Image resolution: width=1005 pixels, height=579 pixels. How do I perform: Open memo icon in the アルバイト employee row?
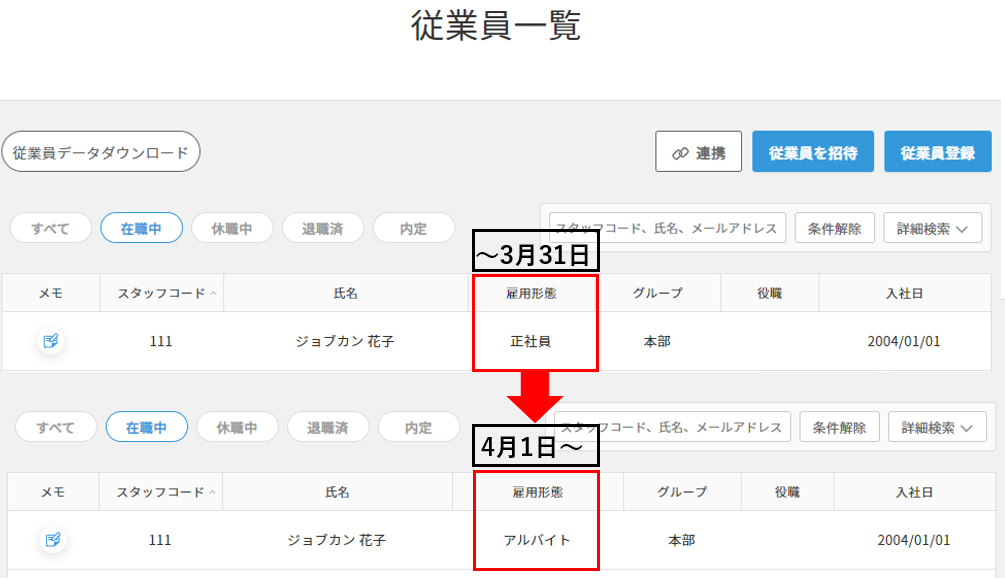click(53, 540)
